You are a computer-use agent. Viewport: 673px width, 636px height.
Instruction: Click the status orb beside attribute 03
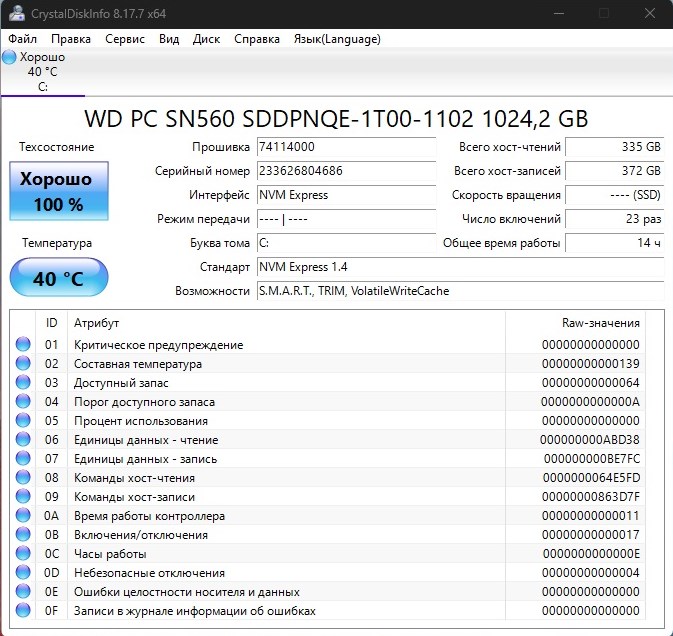pos(23,383)
